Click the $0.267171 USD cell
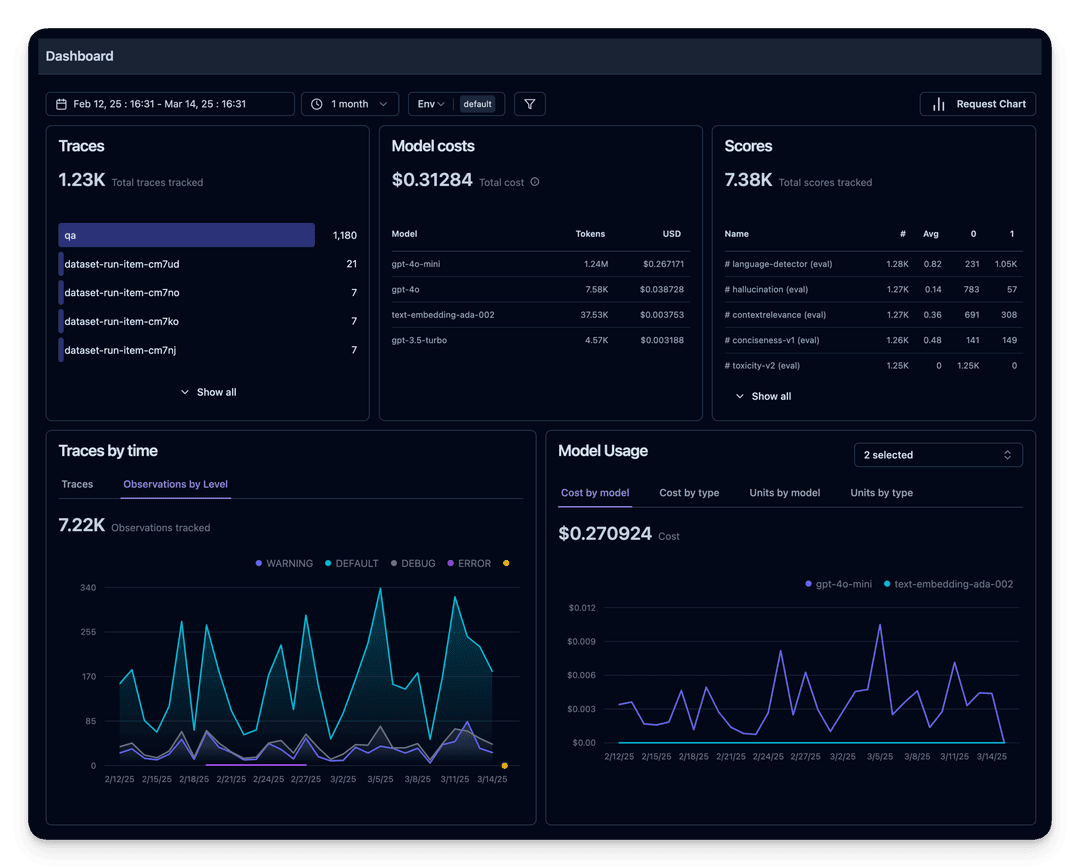 pyautogui.click(x=663, y=264)
